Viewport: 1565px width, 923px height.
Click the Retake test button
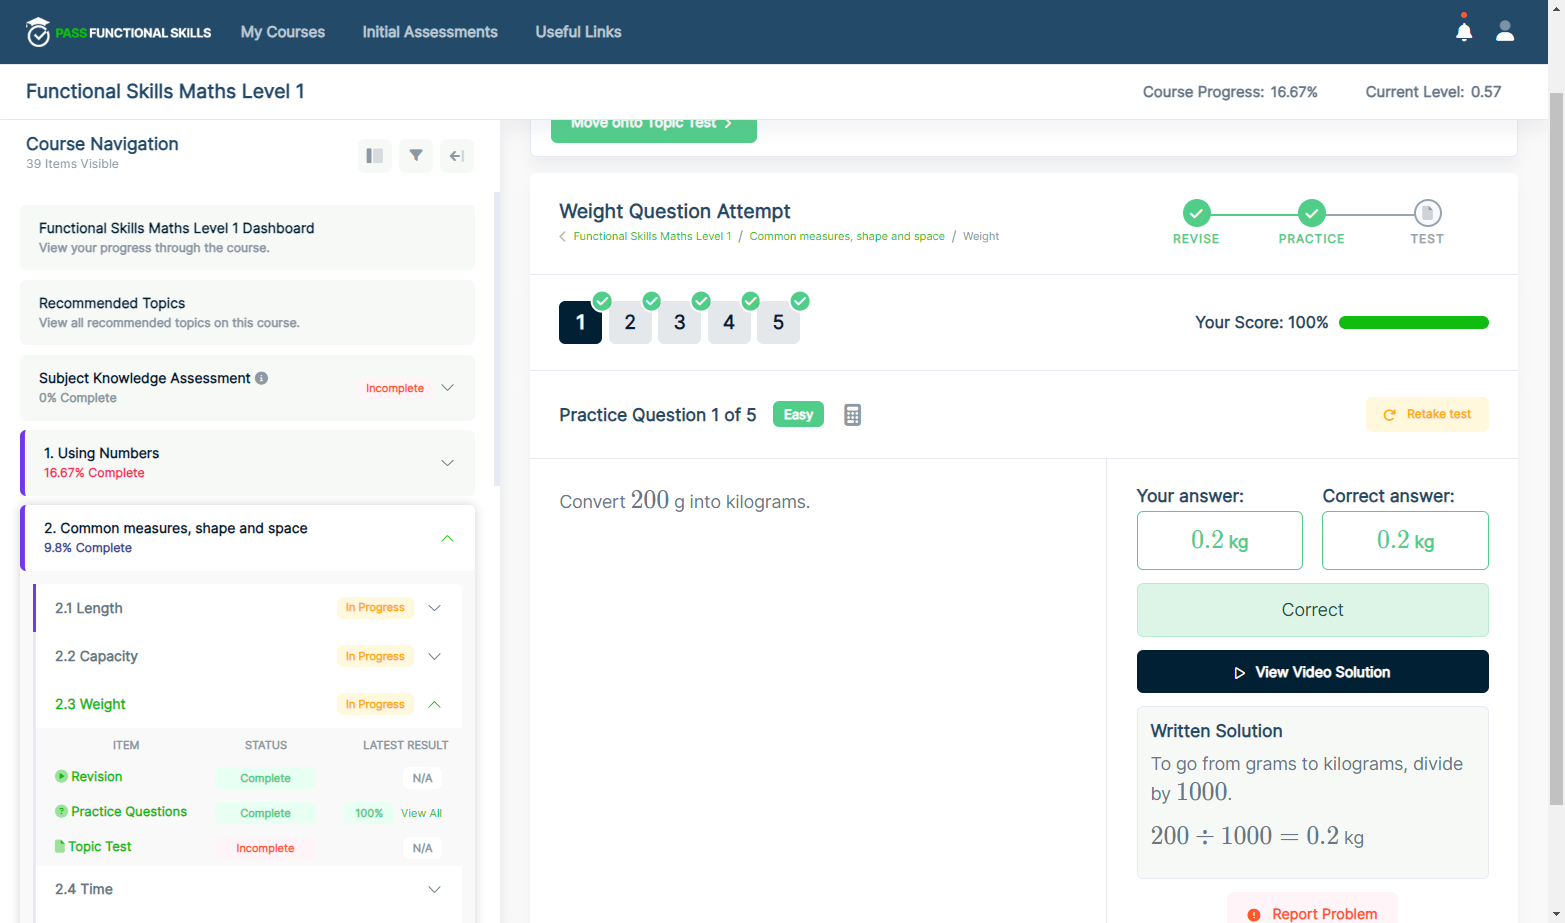pyautogui.click(x=1427, y=415)
